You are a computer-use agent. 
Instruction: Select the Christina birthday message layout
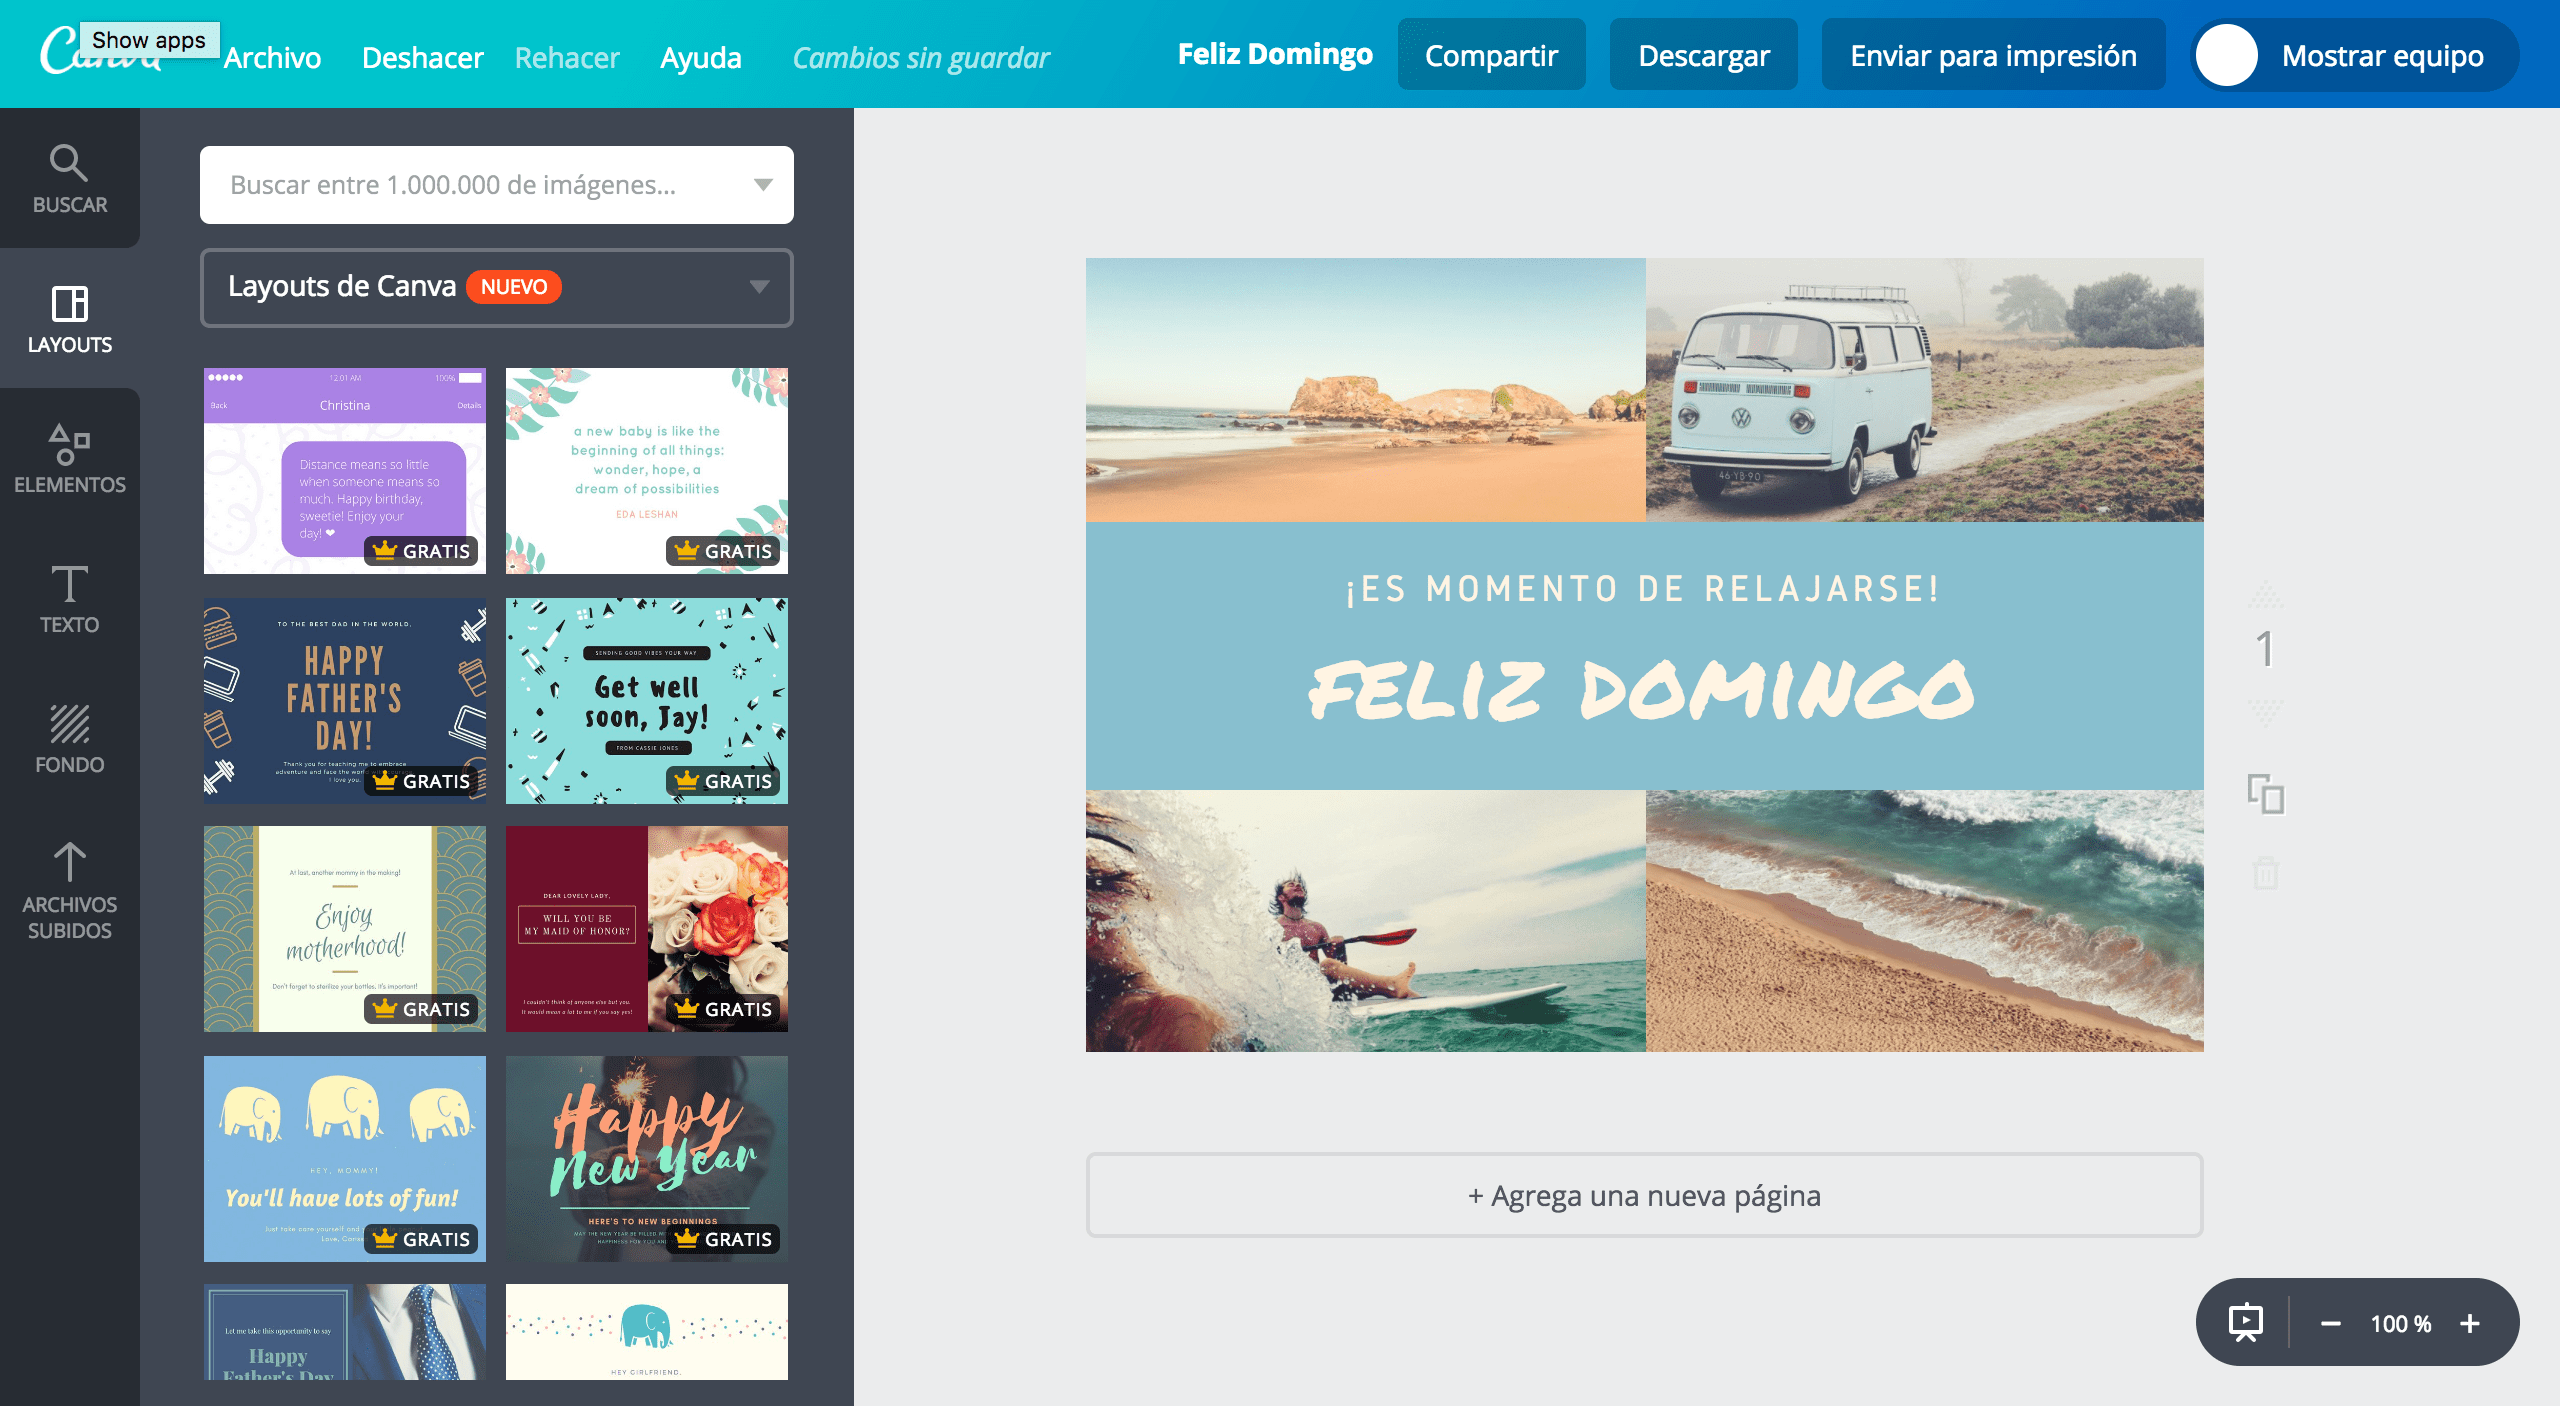(x=345, y=471)
